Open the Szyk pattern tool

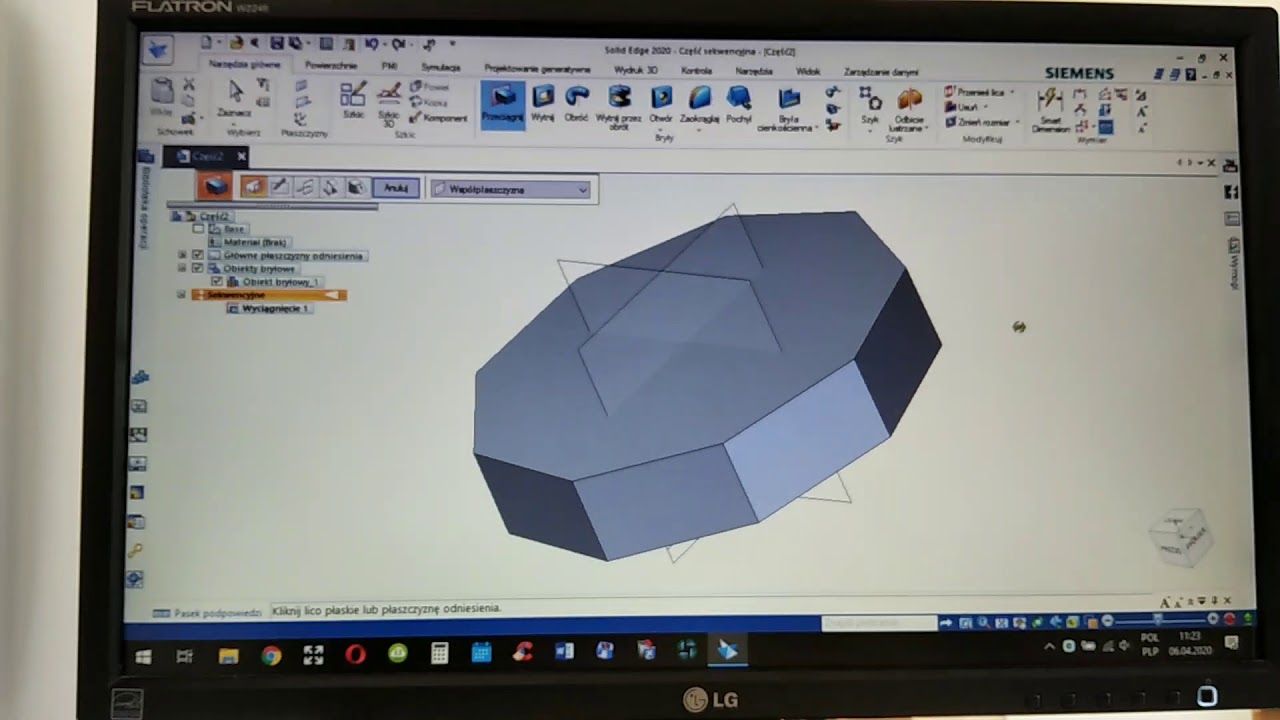(x=871, y=105)
